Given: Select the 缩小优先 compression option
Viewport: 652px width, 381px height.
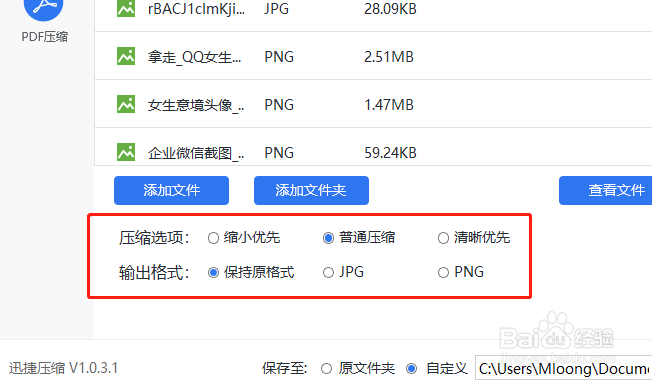Looking at the screenshot, I should (x=244, y=238).
